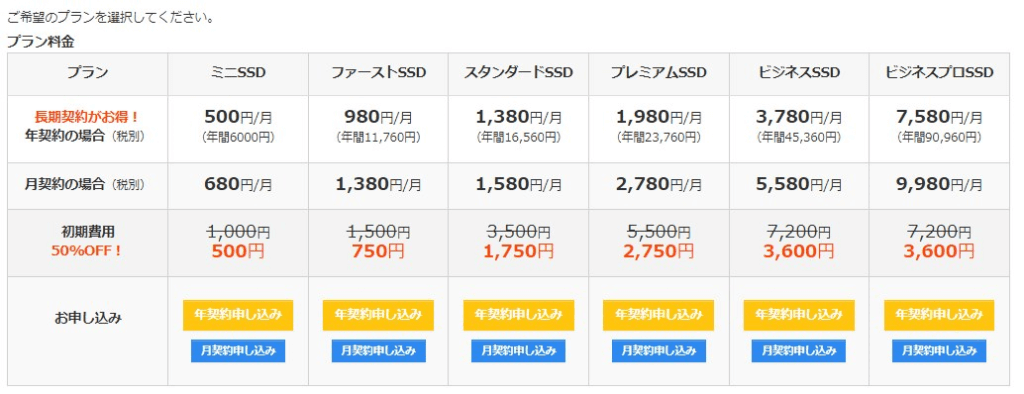Click 年契約申し込み for ミニSSD plan
Viewport: 1024px width, 394px height.
coord(238,315)
